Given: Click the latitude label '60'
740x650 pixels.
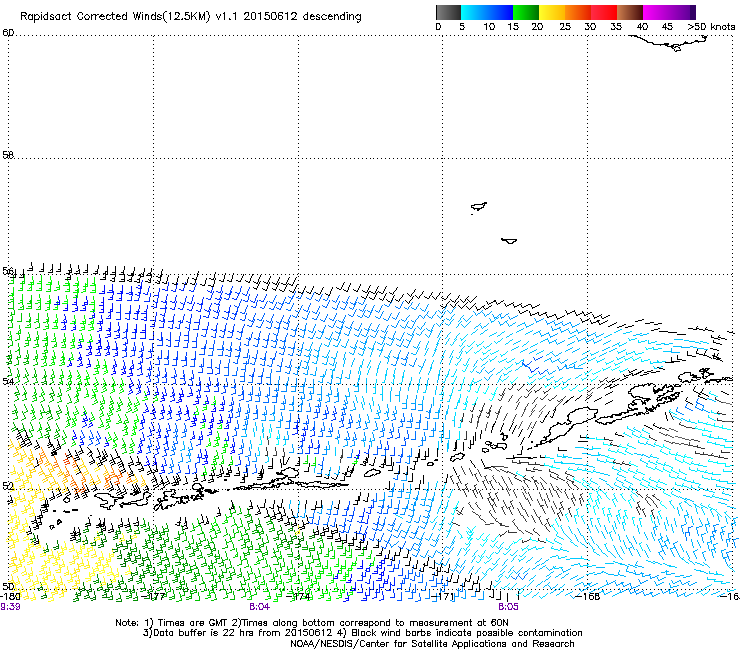Looking at the screenshot, I should click(8, 33).
